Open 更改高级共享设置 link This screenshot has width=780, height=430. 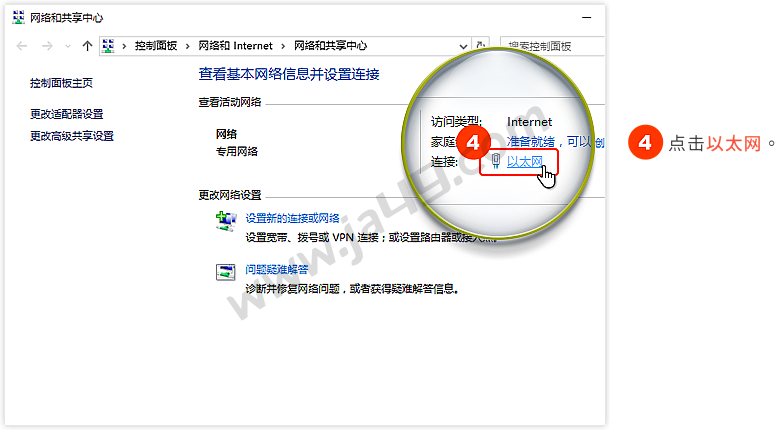[71, 136]
